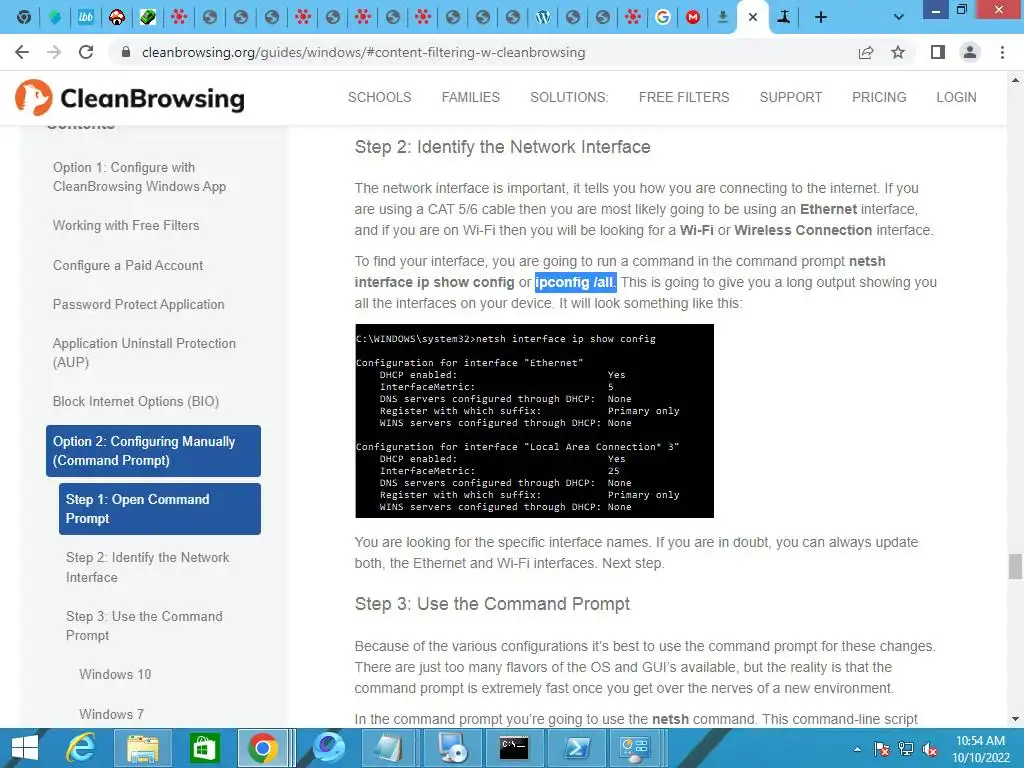The width and height of the screenshot is (1024, 768).
Task: Click the netsh command screenshot image
Action: (x=534, y=421)
